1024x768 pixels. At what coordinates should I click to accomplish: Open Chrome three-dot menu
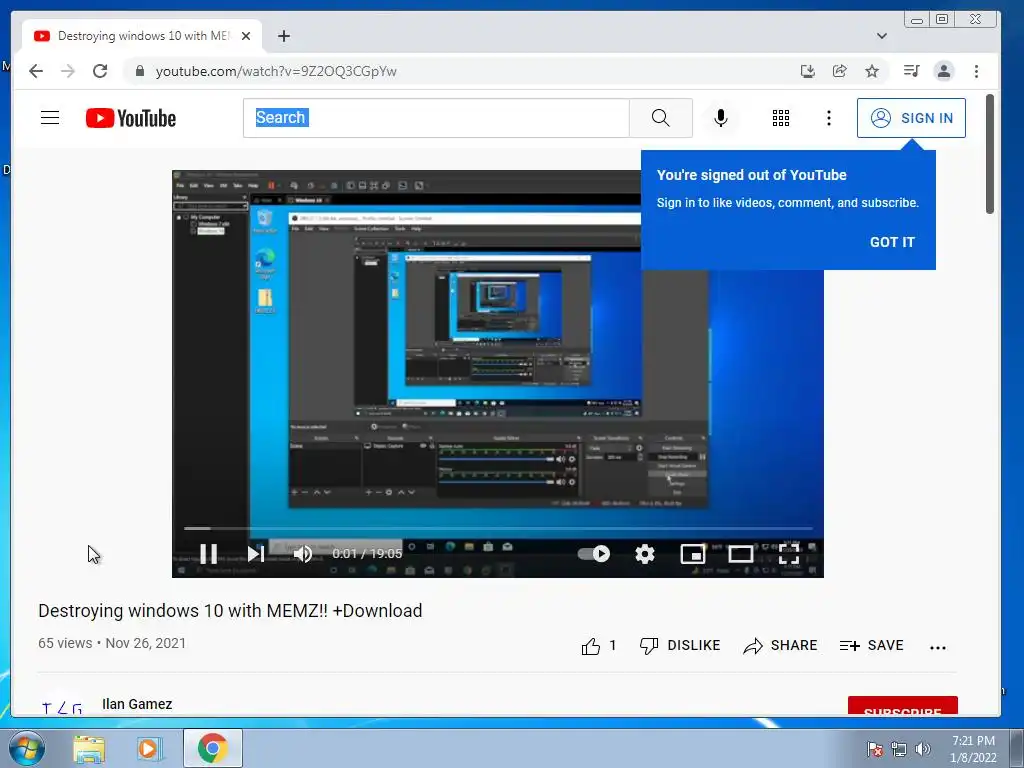pos(976,71)
